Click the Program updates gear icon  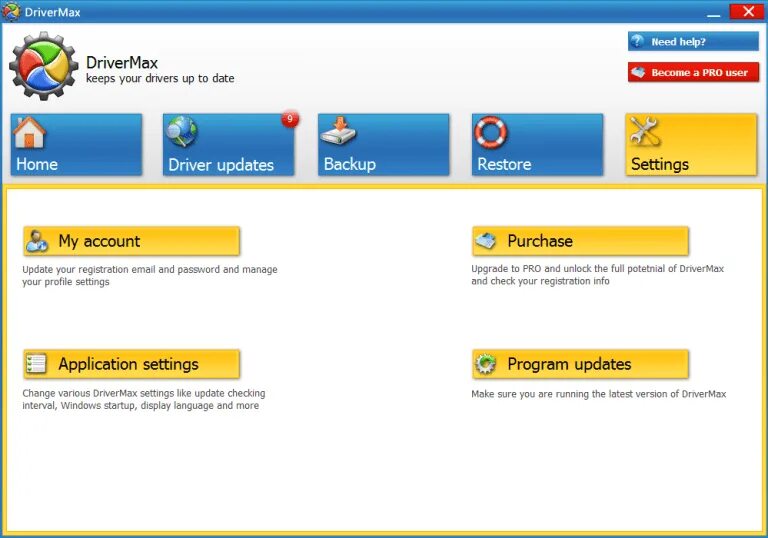point(485,364)
